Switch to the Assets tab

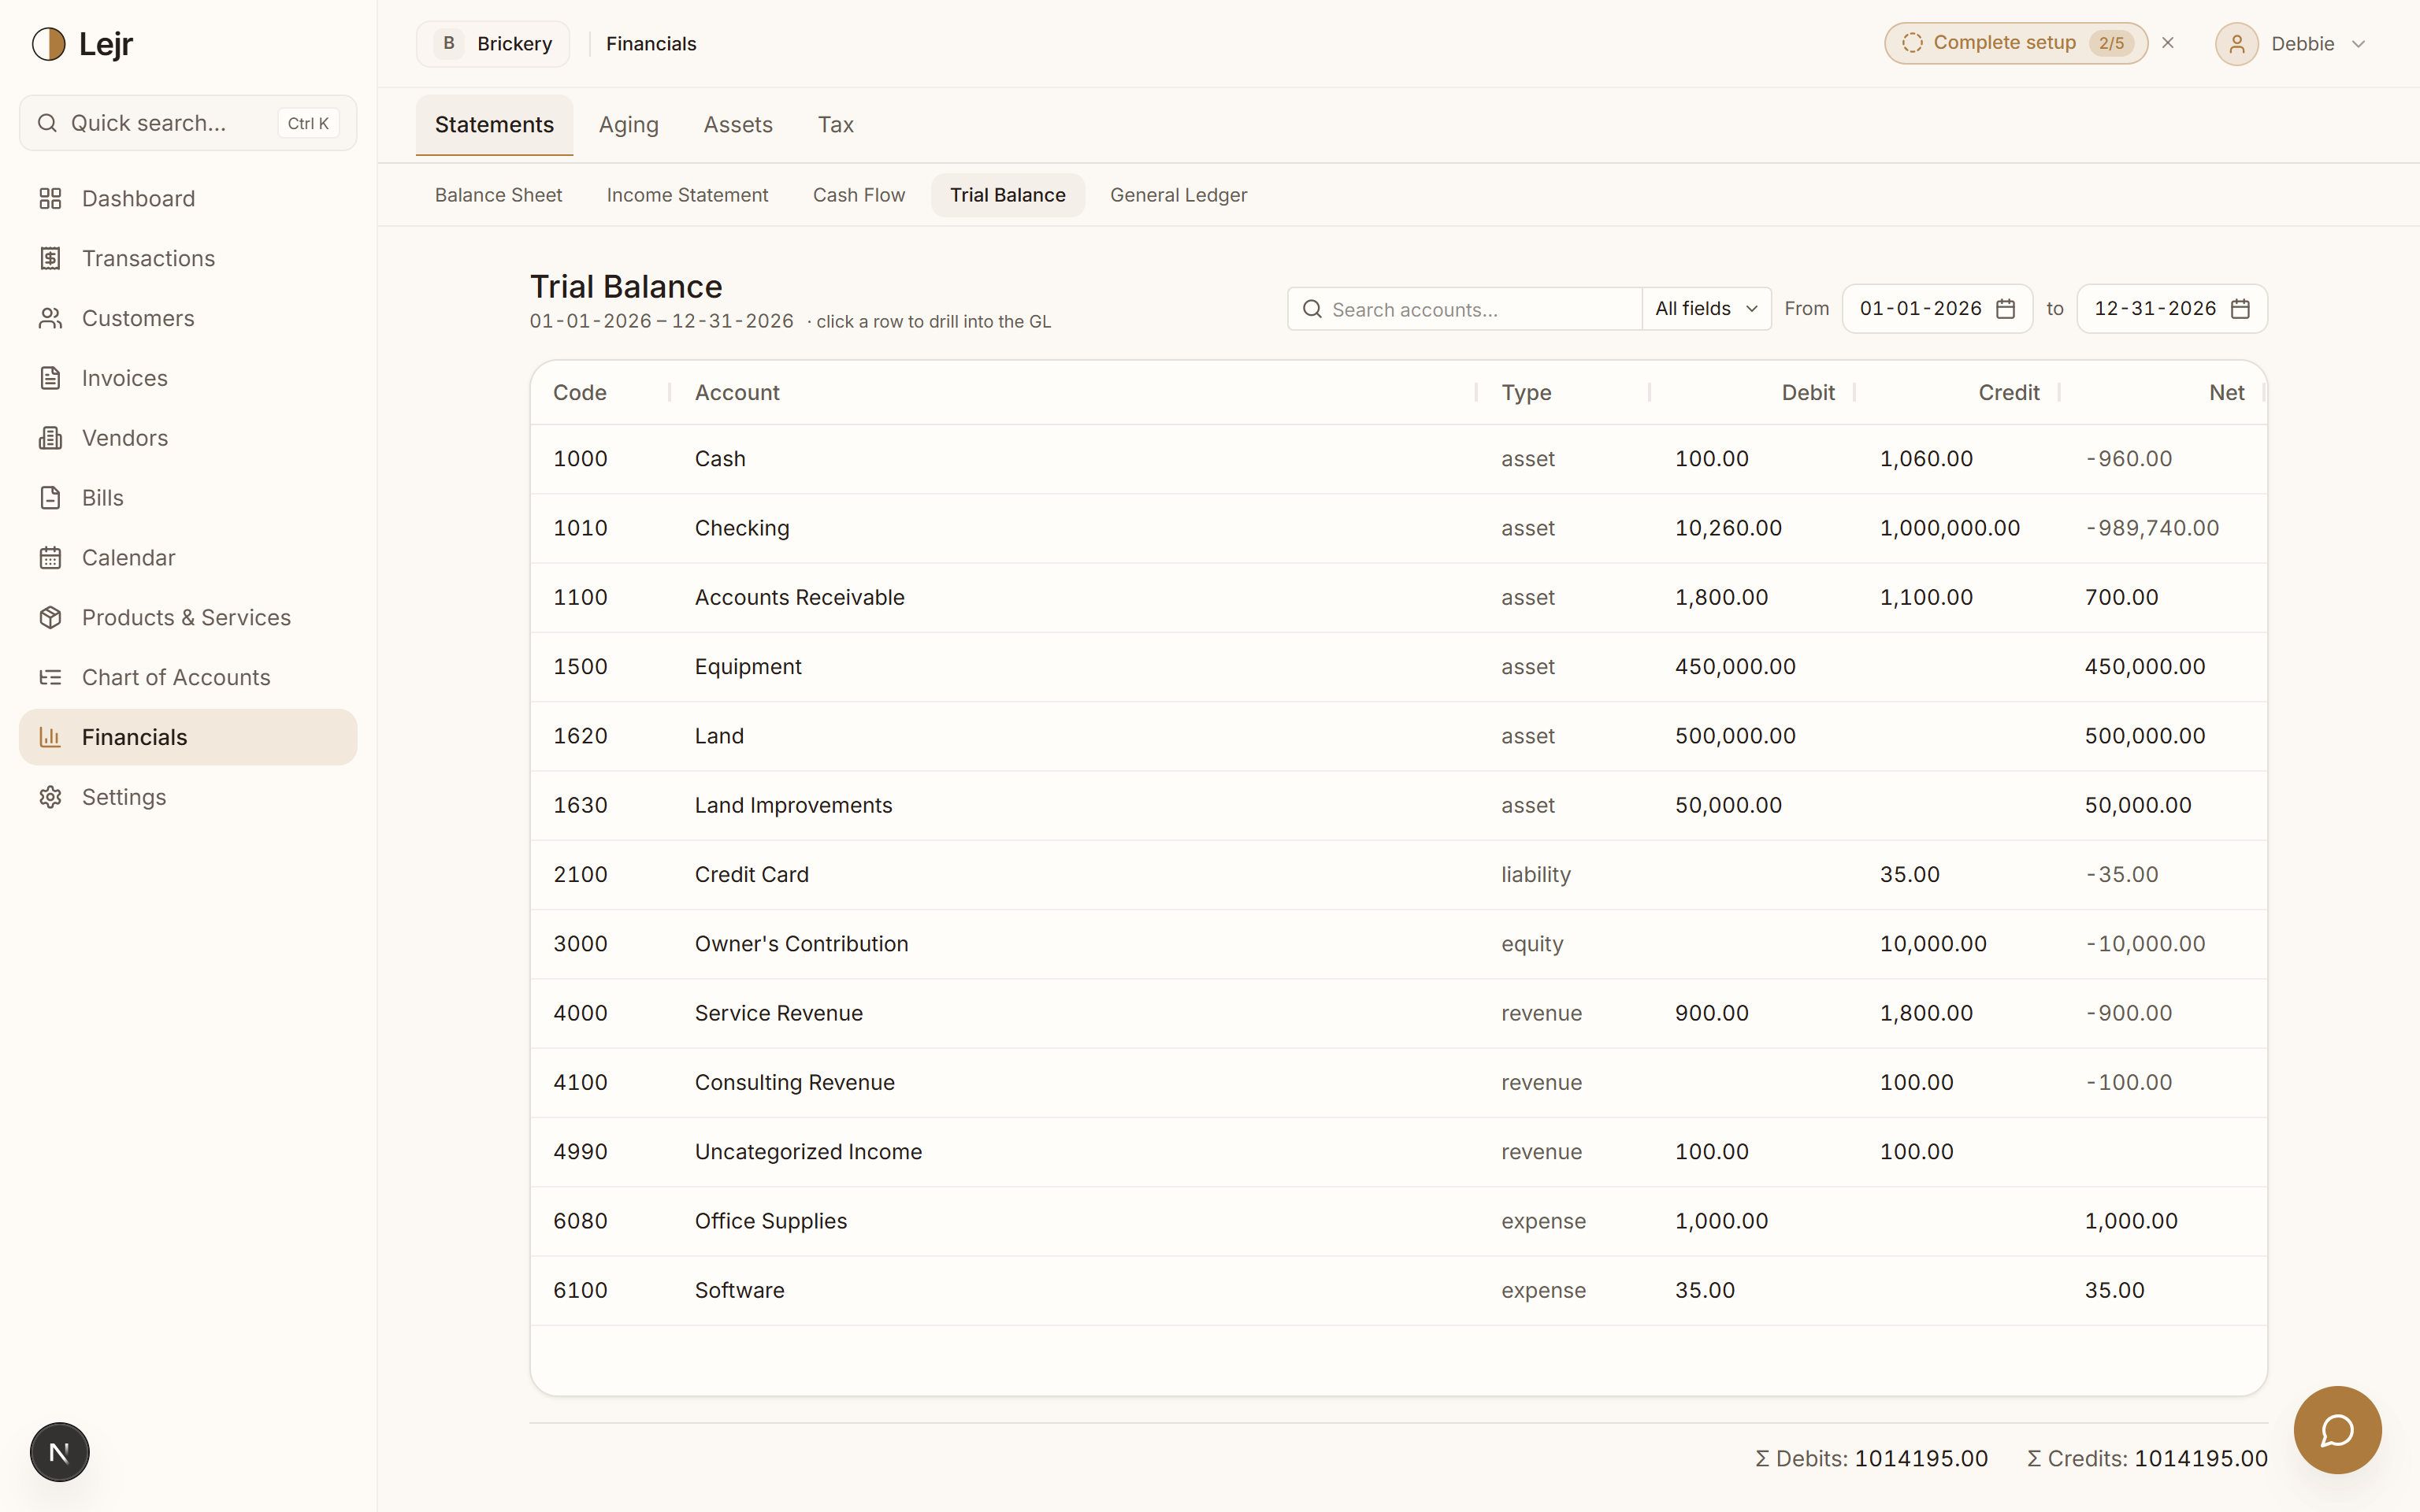pos(738,125)
